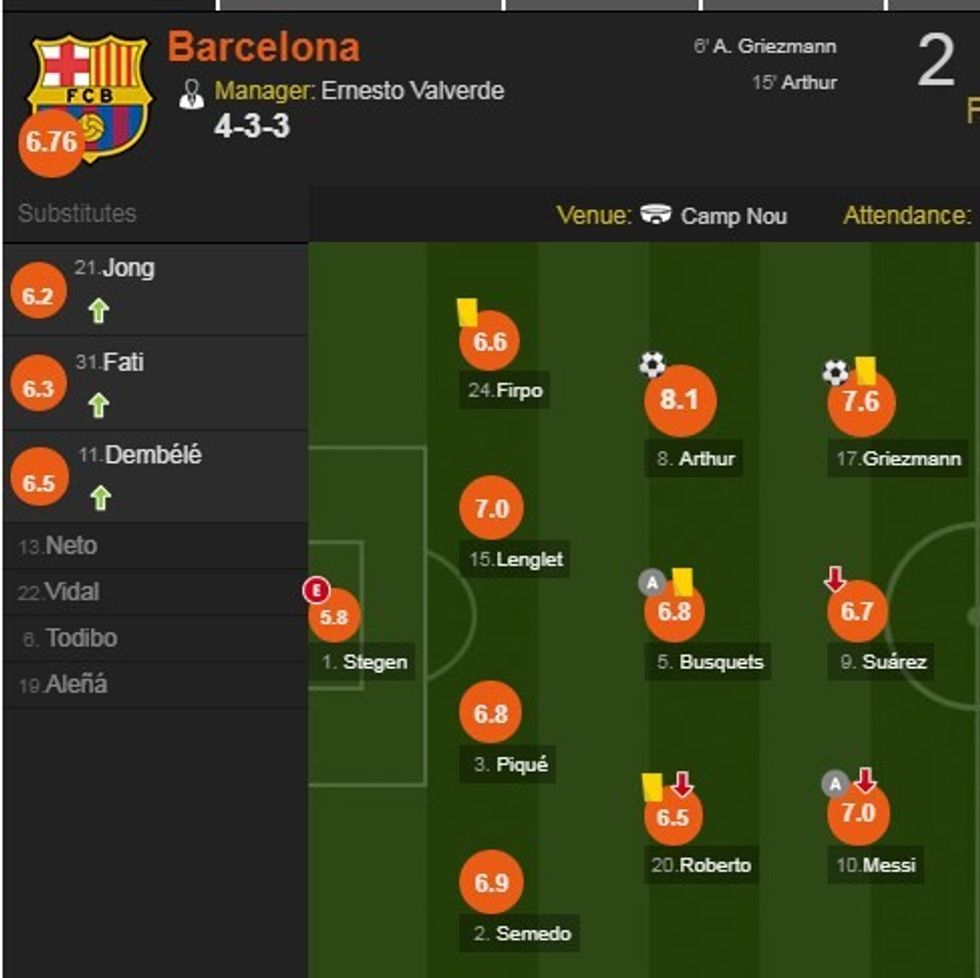The image size is (980, 978).
Task: Select Arthur's 8.1 rating circle
Action: point(679,401)
